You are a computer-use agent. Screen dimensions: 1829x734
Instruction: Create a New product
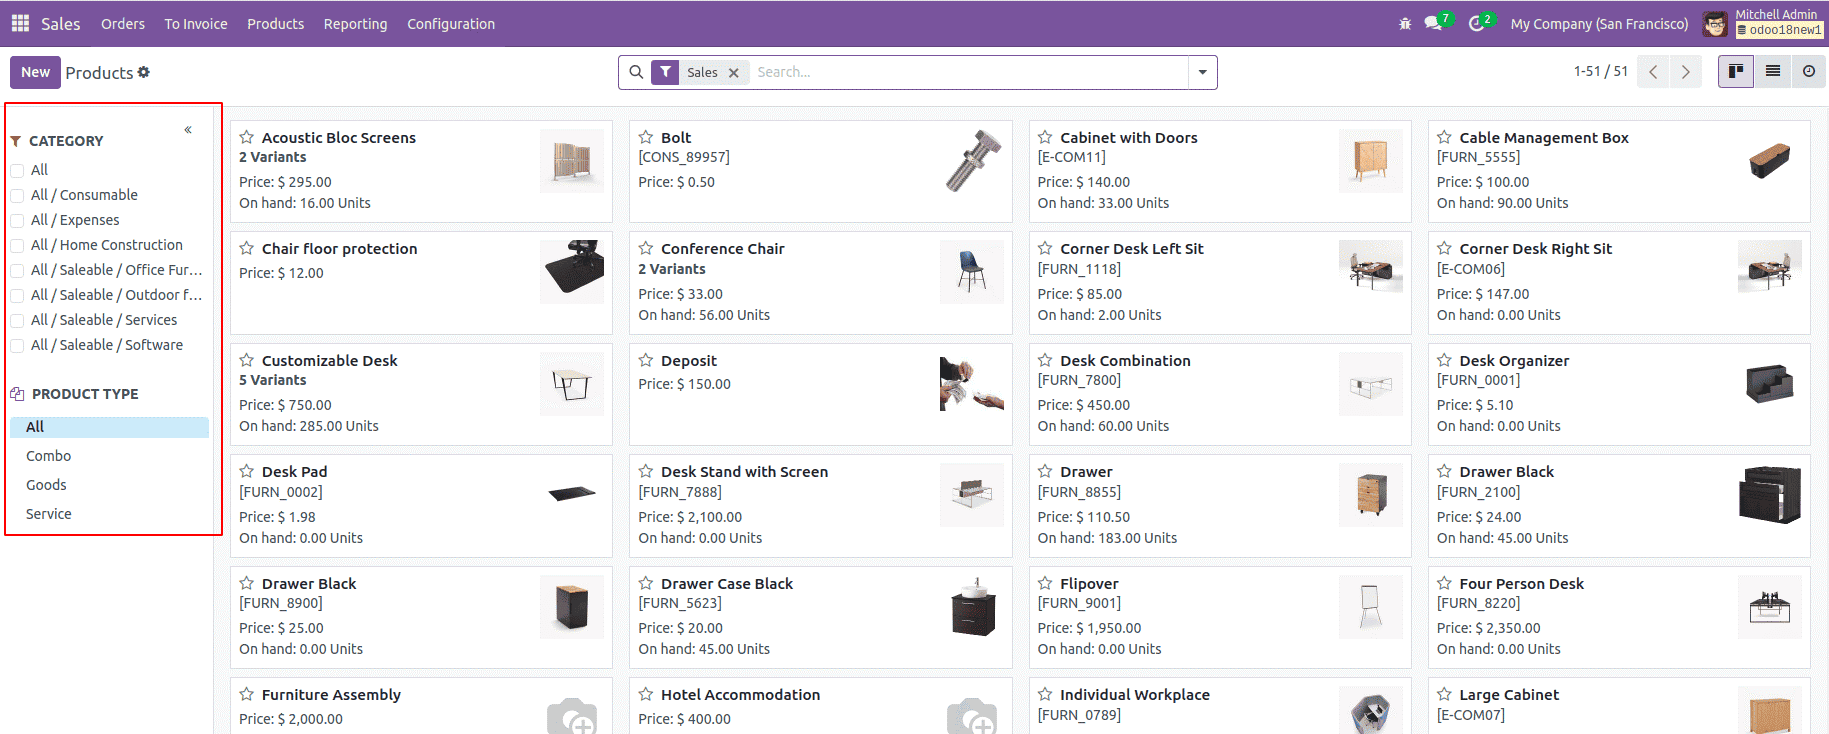(x=35, y=72)
